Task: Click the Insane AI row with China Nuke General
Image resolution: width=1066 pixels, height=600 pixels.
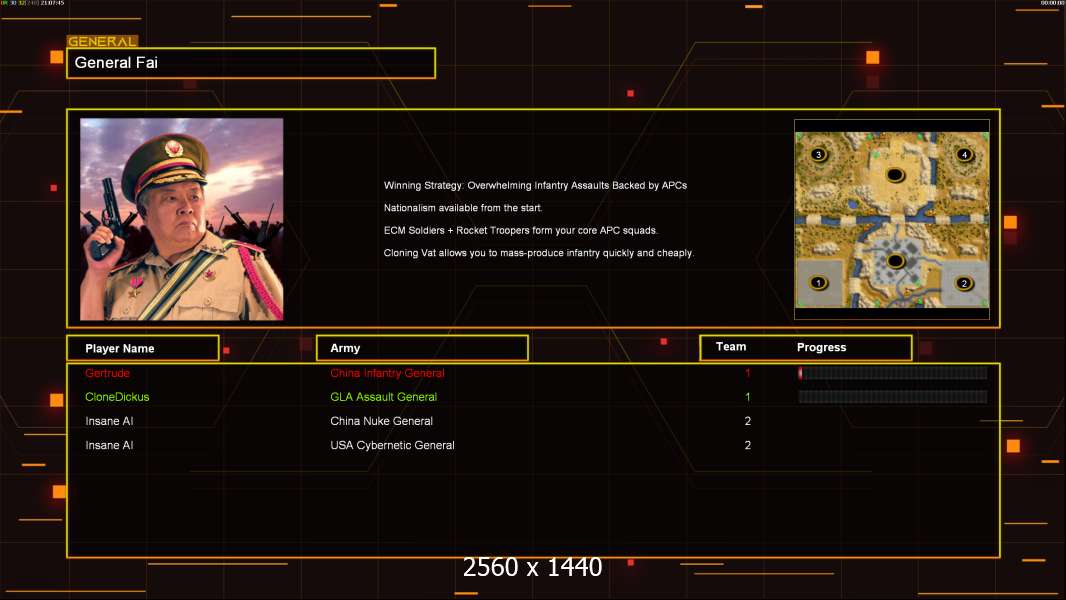Action: coord(533,421)
